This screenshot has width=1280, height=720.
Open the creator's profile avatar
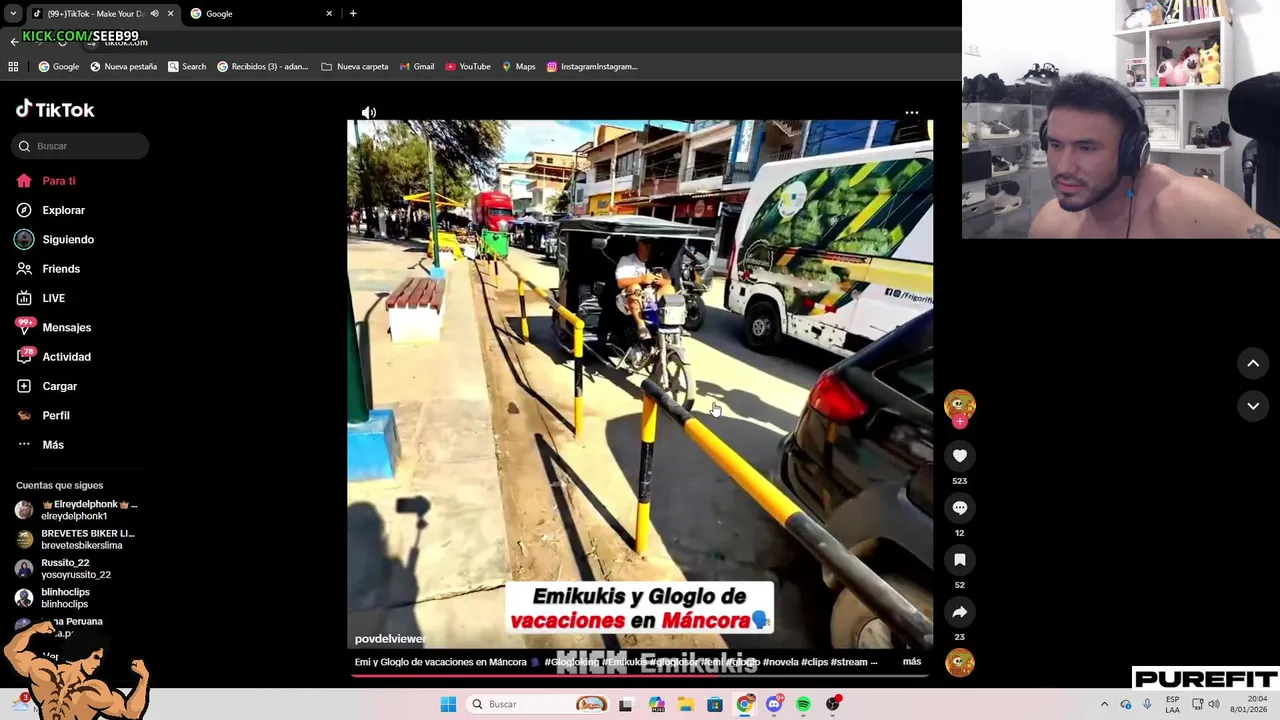click(959, 403)
